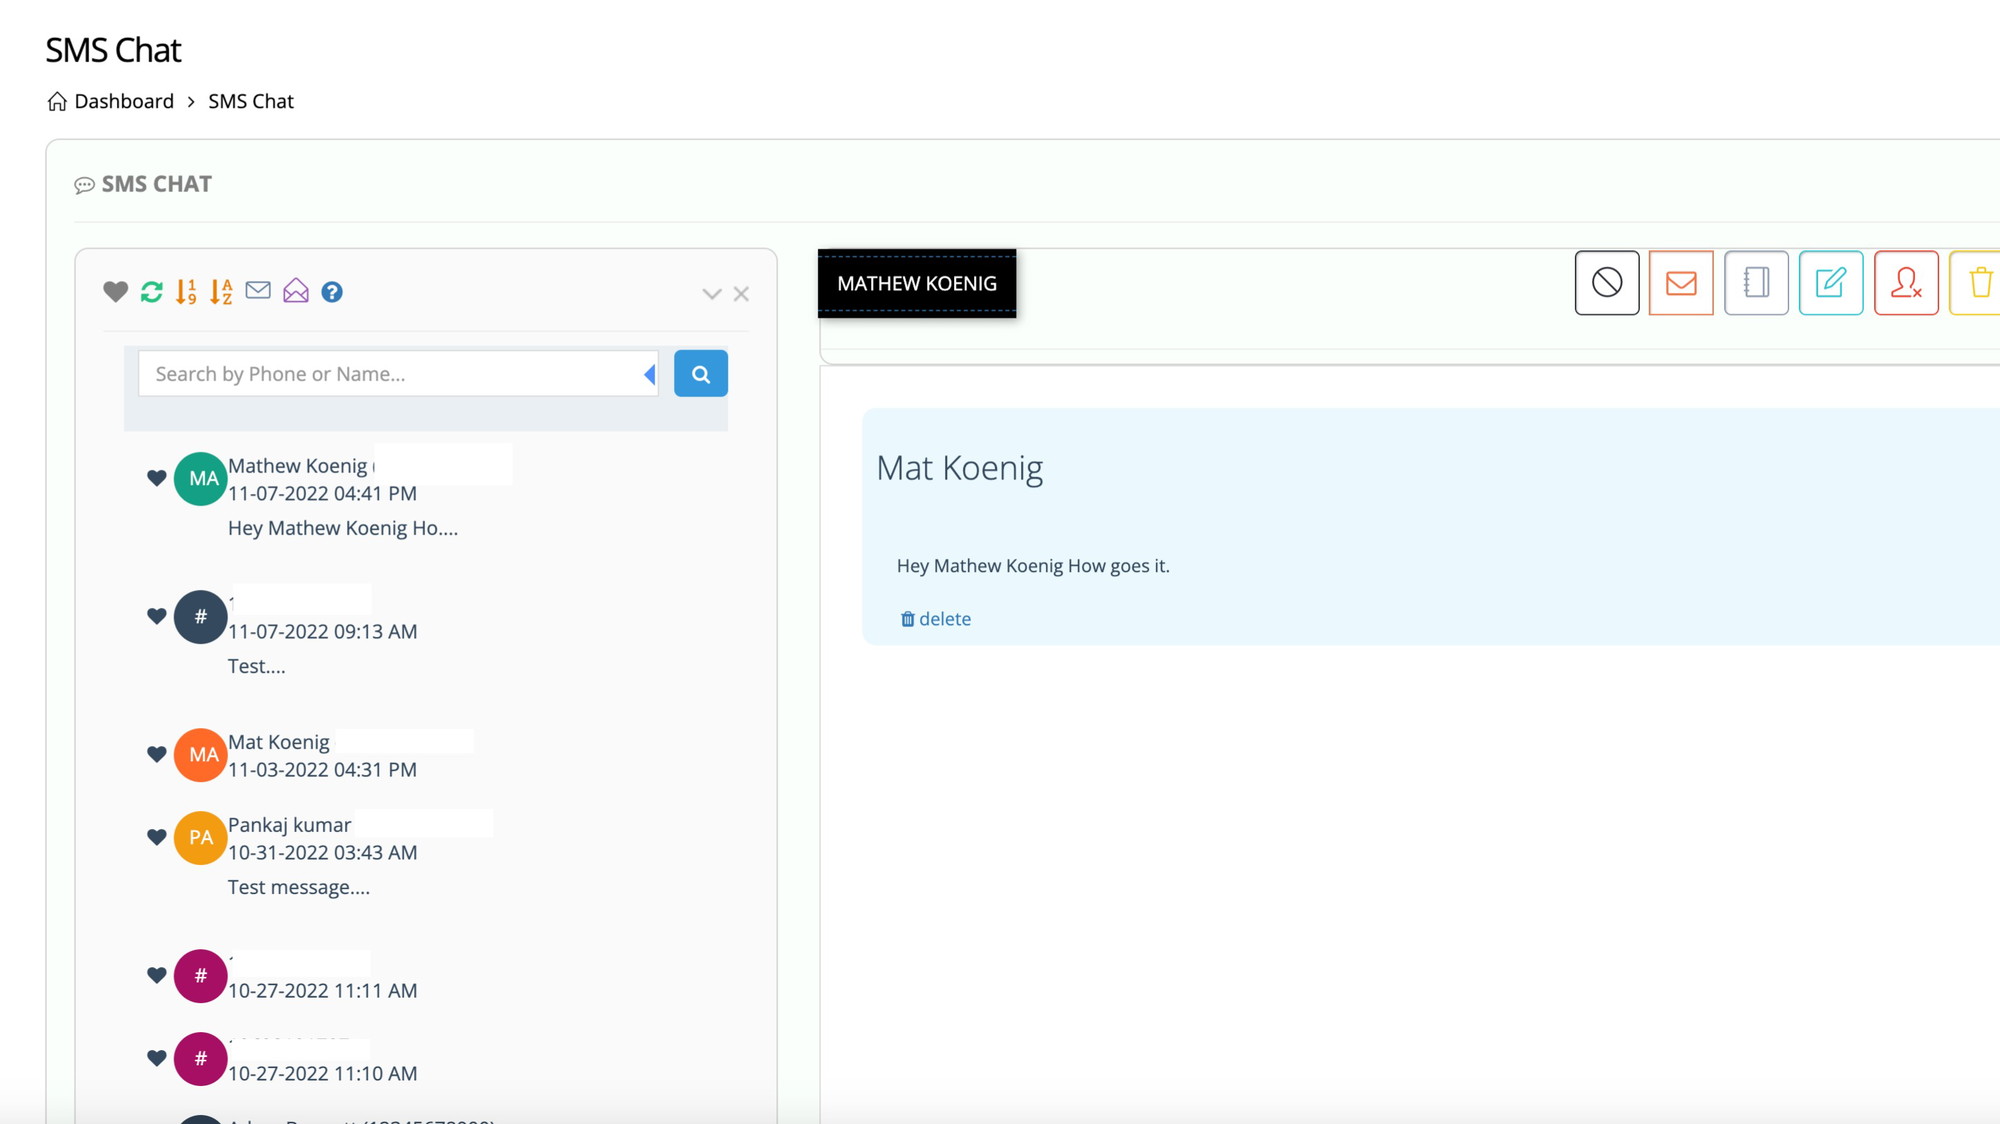This screenshot has height=1124, width=2000.
Task: Toggle favorite heart for Mat Koenig
Action: pyautogui.click(x=157, y=754)
